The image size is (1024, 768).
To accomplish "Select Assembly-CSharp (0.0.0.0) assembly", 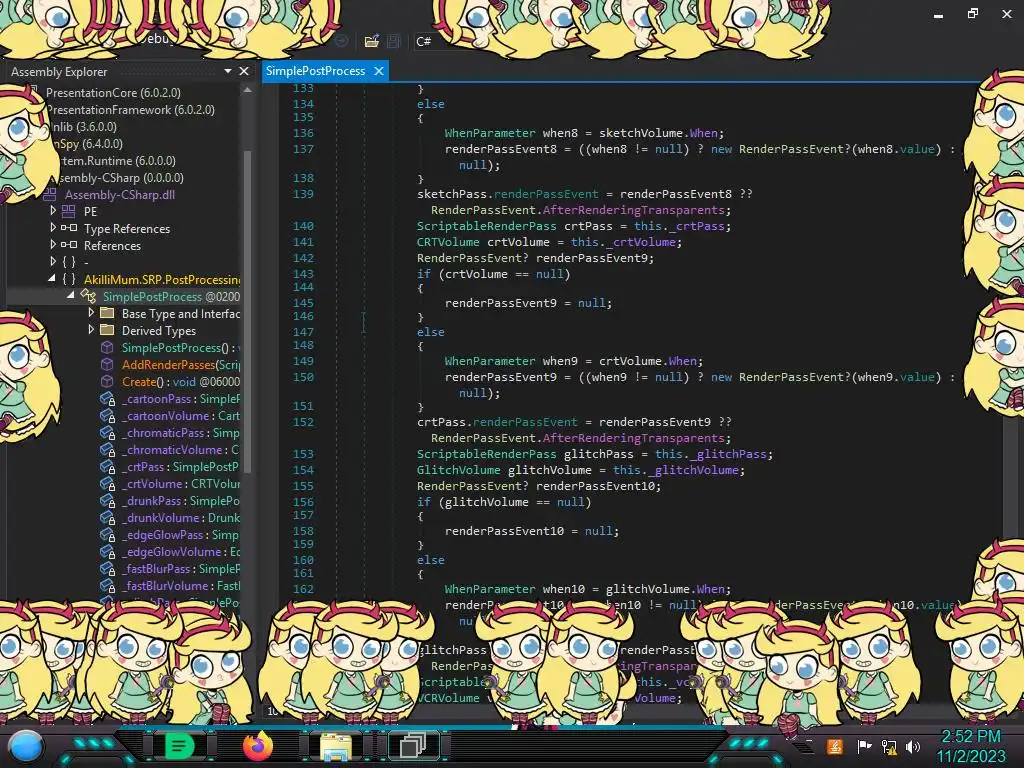I will [x=120, y=178].
